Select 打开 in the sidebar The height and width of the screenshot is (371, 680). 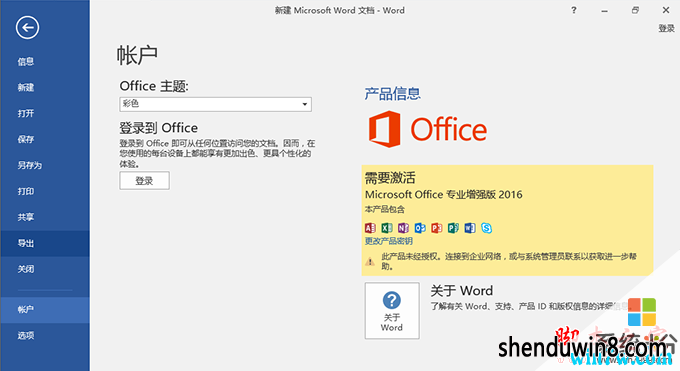point(45,113)
